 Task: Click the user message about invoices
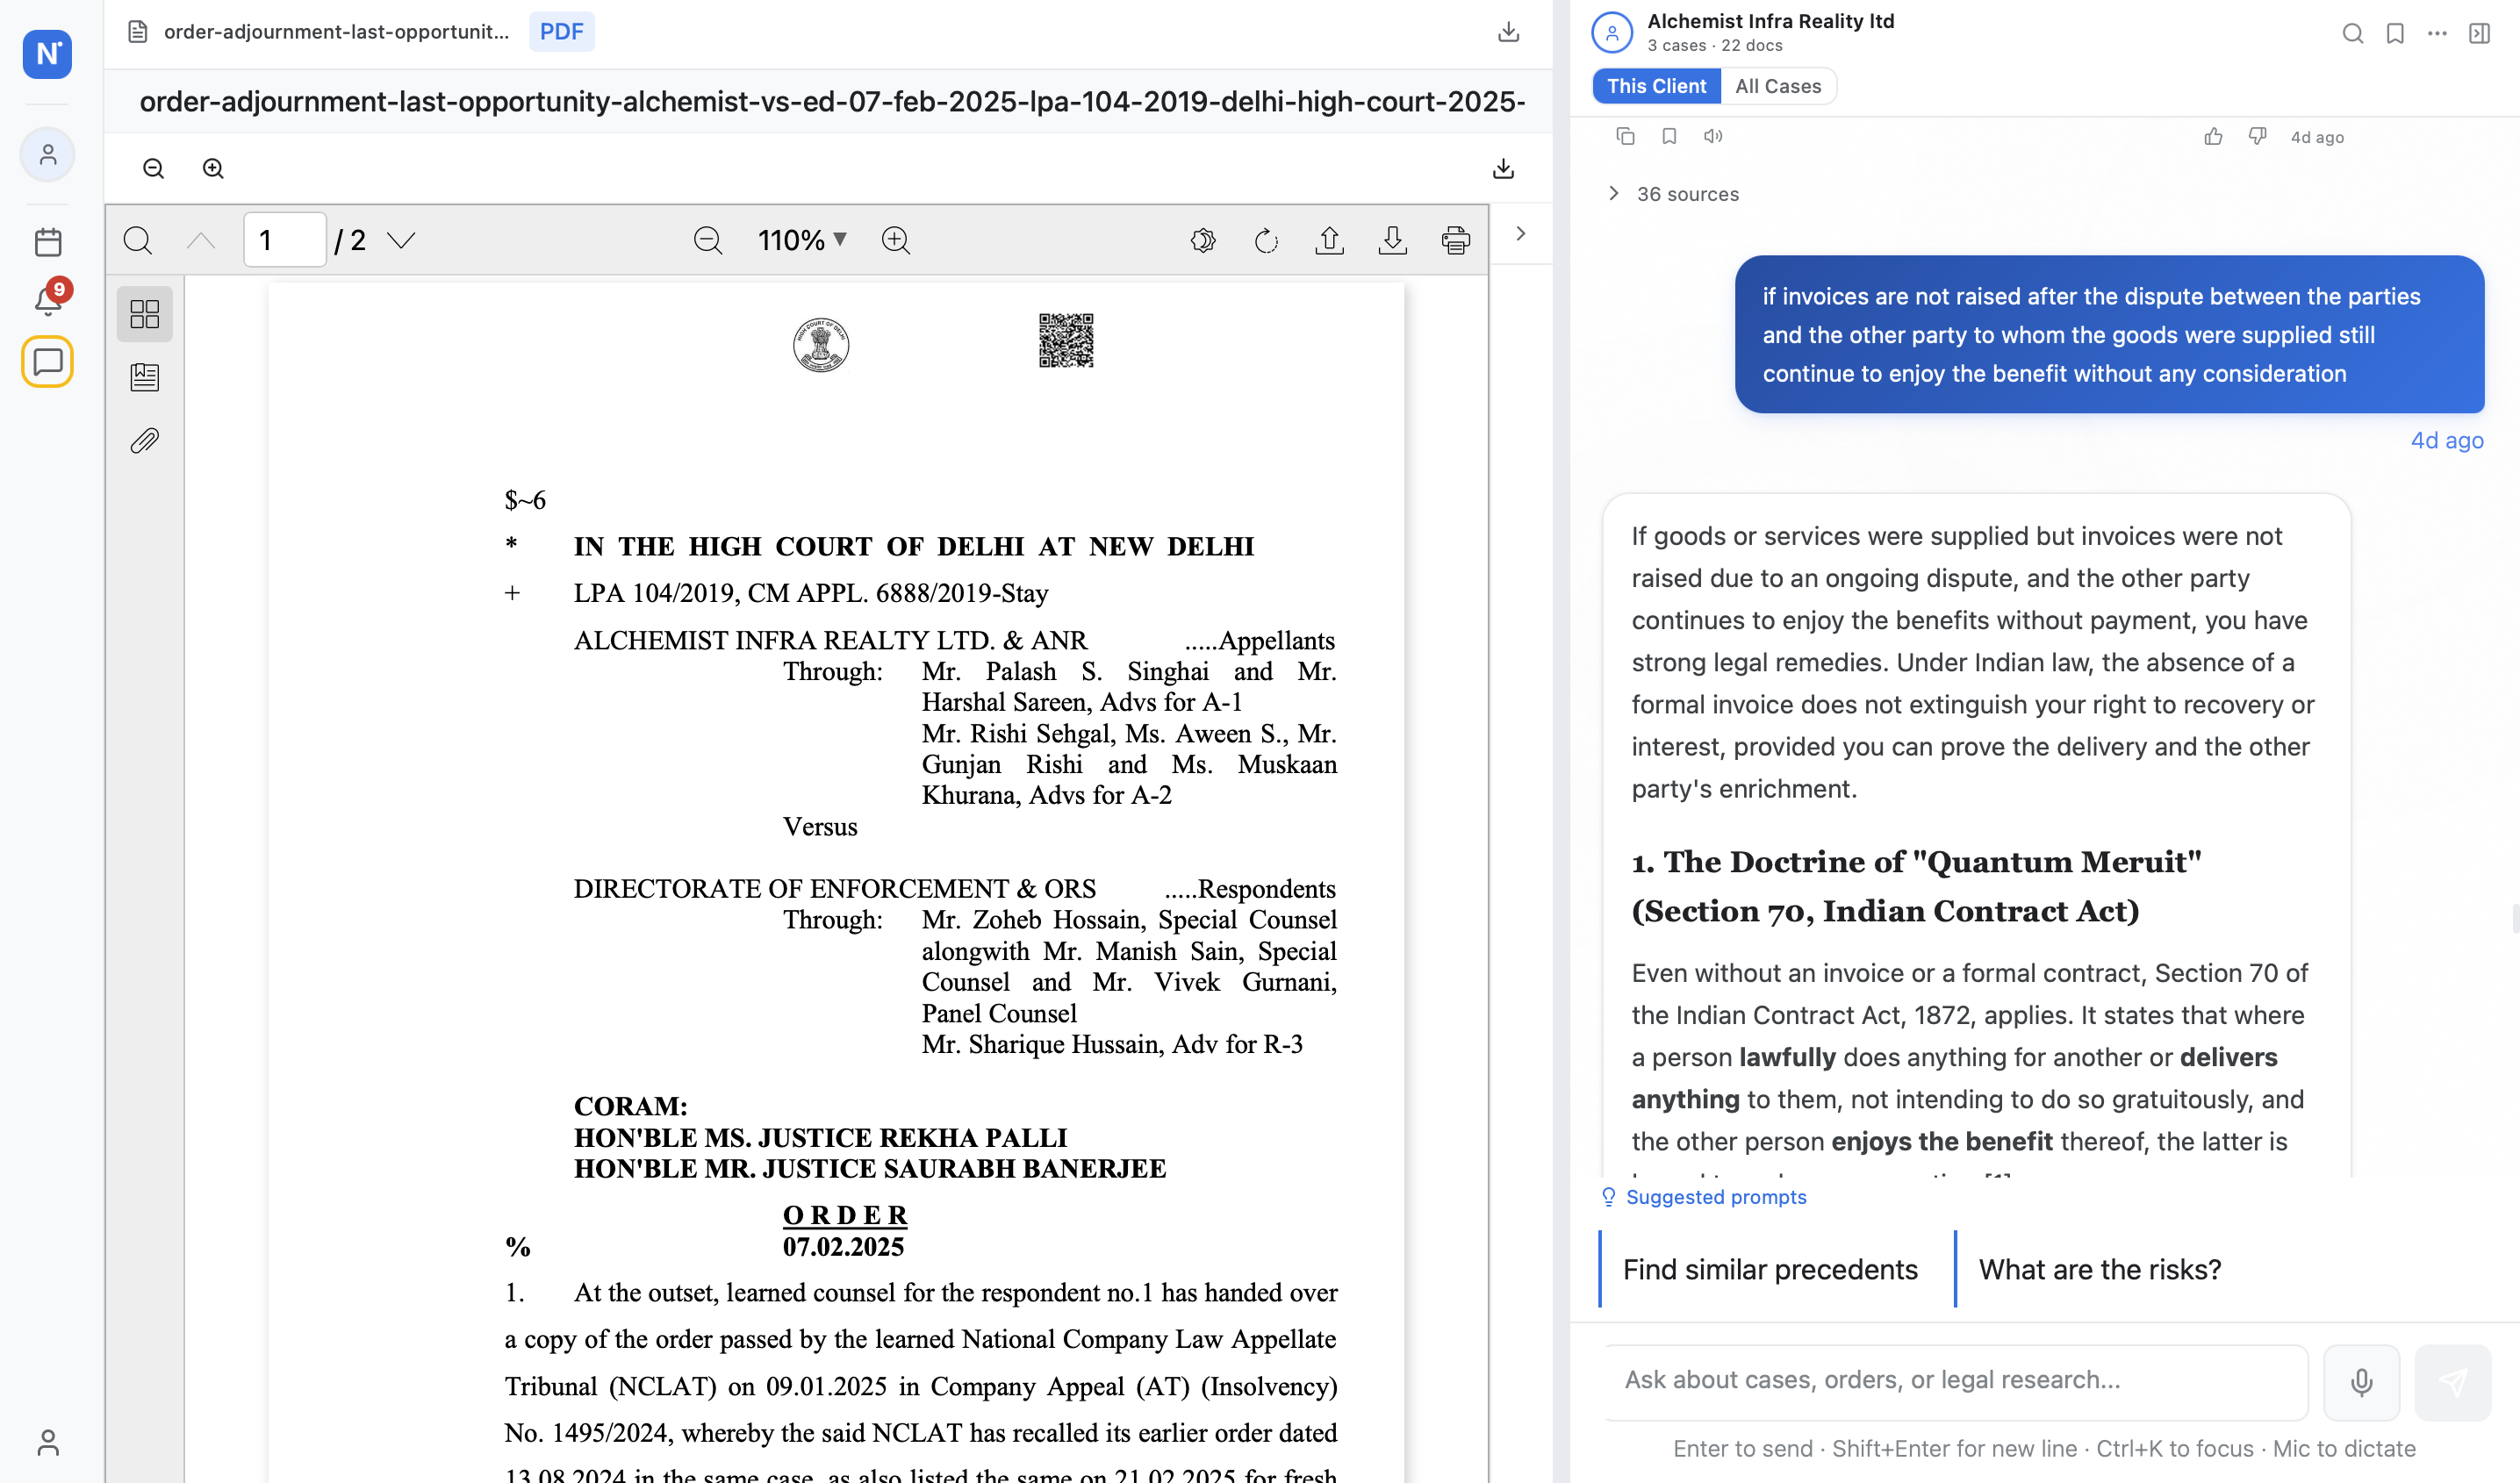[2109, 335]
